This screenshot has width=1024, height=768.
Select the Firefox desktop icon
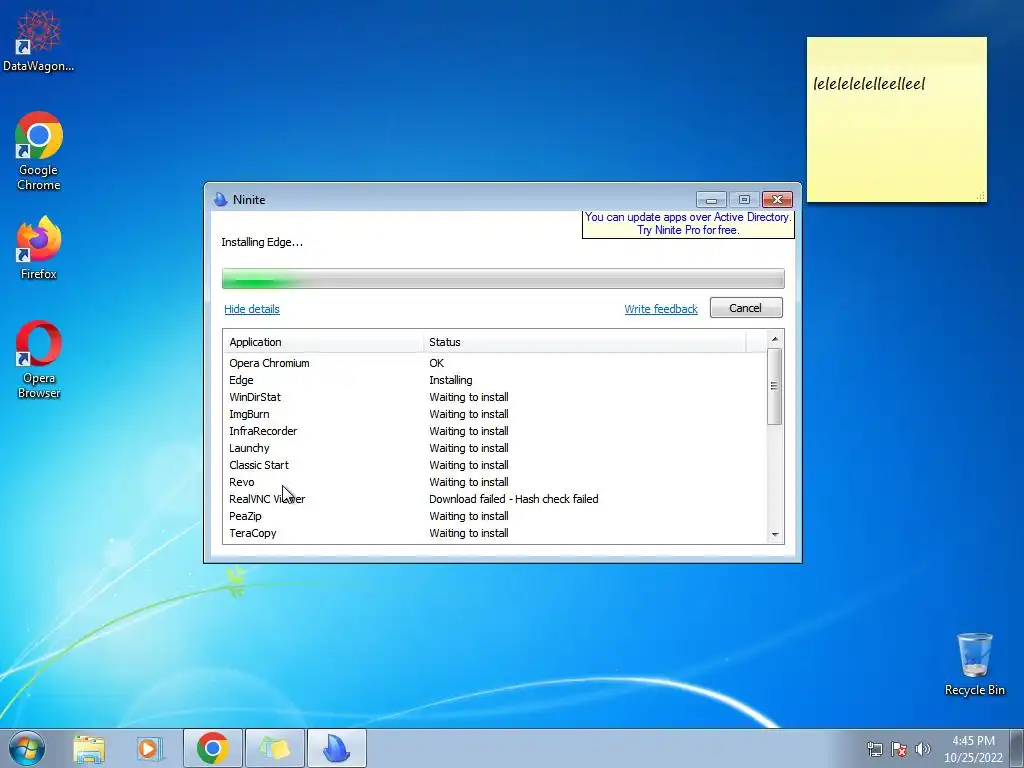39,248
